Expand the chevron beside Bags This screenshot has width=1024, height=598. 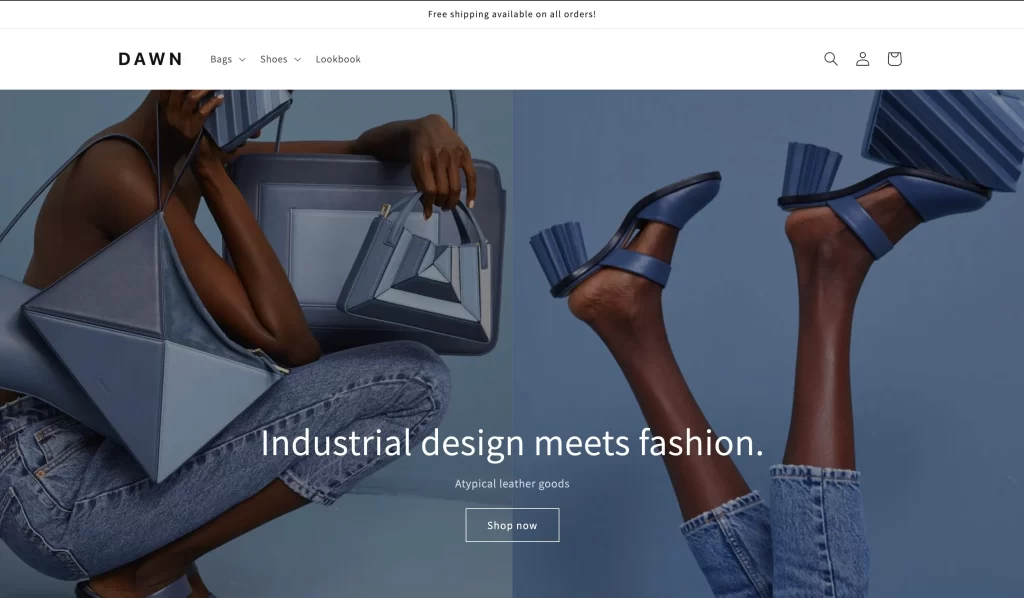tap(242, 59)
